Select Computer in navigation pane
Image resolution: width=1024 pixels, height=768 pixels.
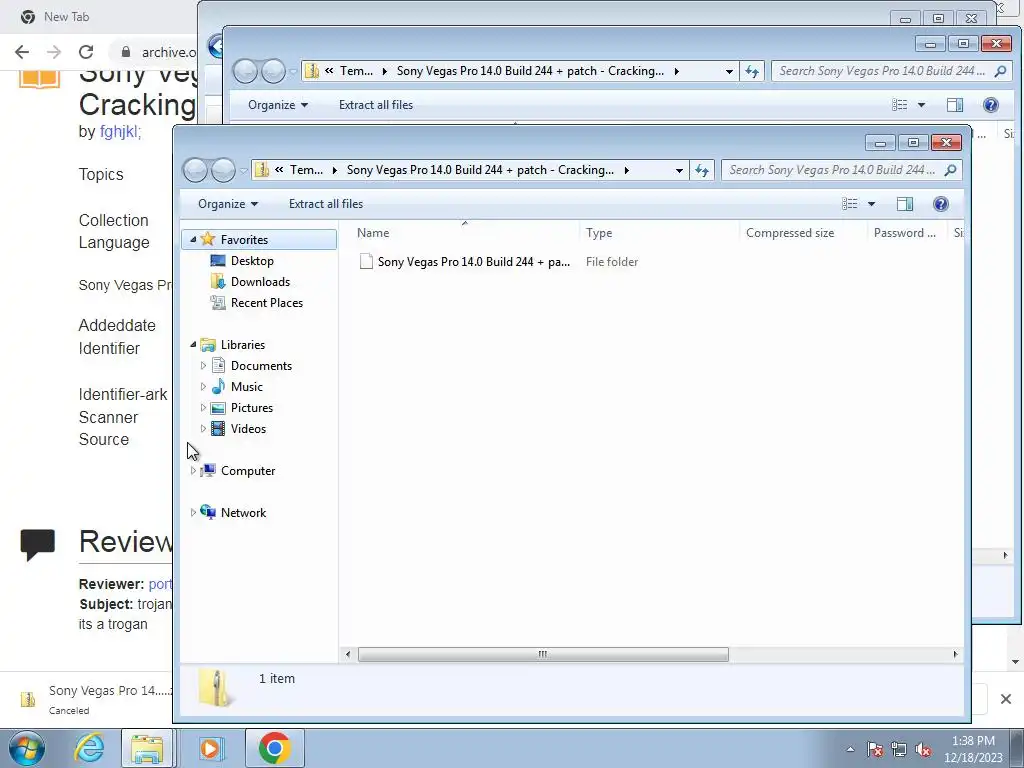248,471
